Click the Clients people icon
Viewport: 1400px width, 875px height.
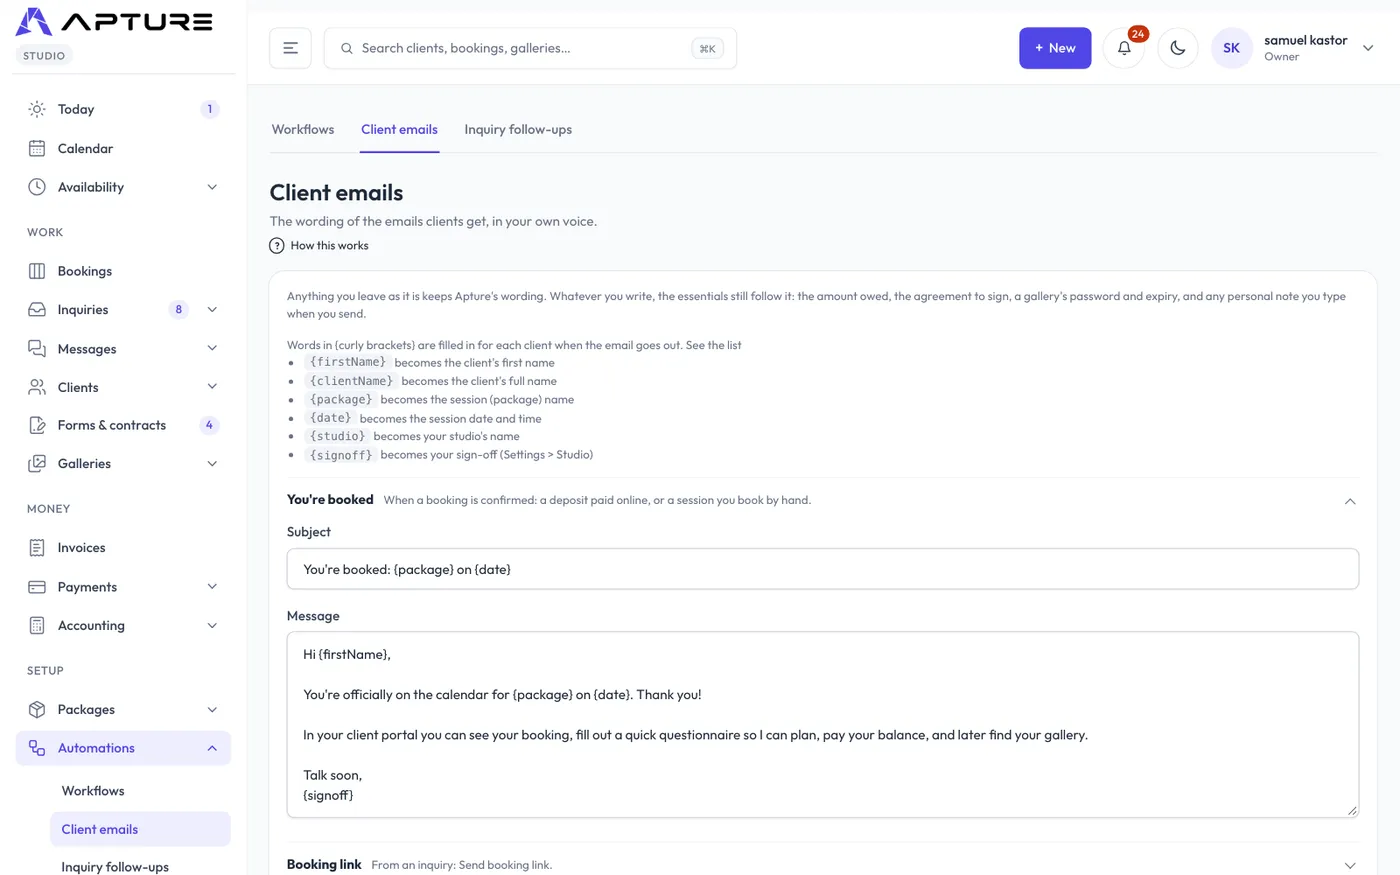point(37,387)
